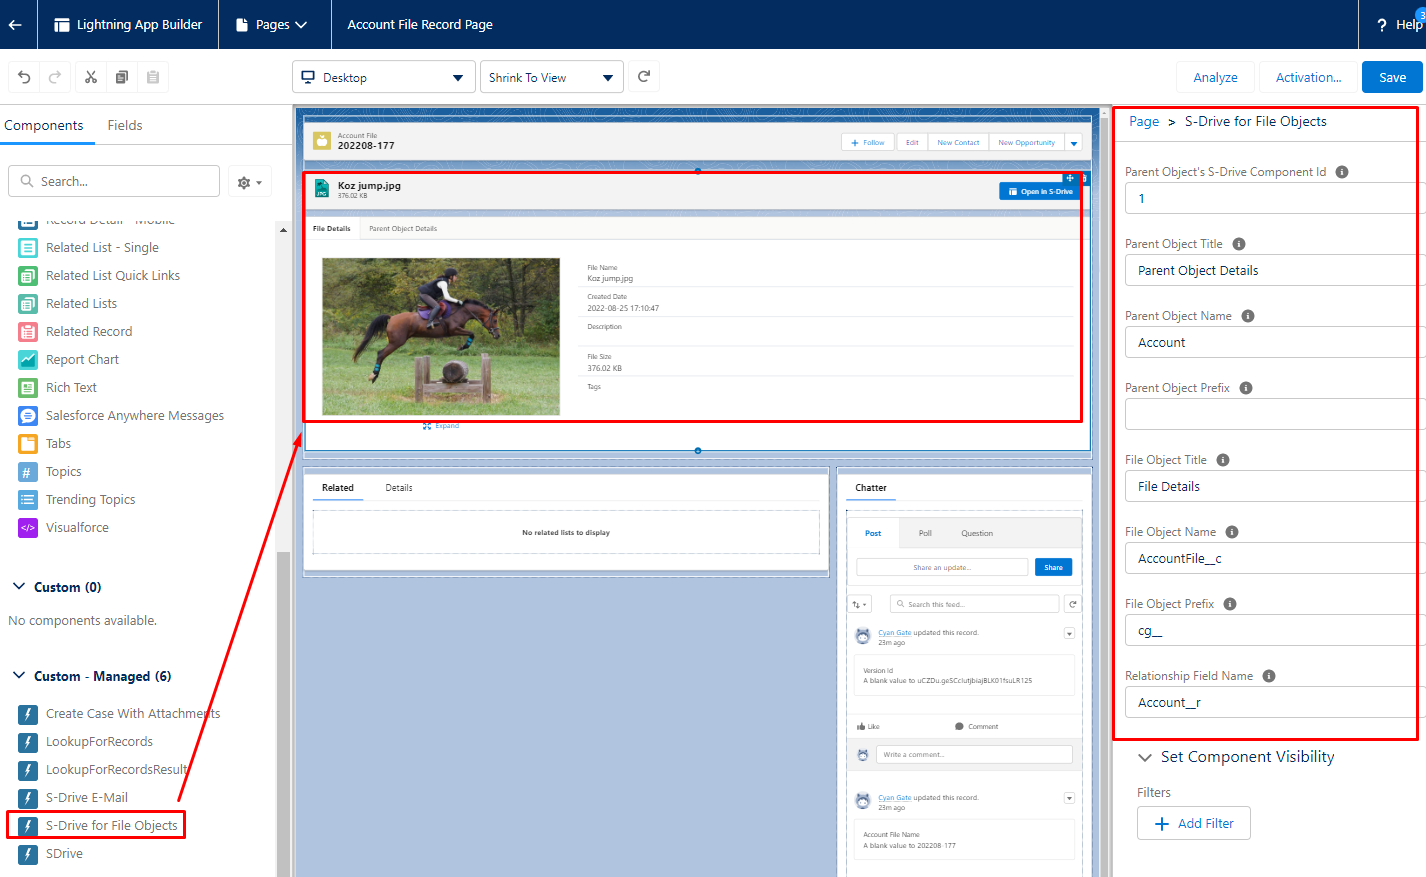
Task: Click info icon beside Relationship Field Name
Action: coord(1269,676)
